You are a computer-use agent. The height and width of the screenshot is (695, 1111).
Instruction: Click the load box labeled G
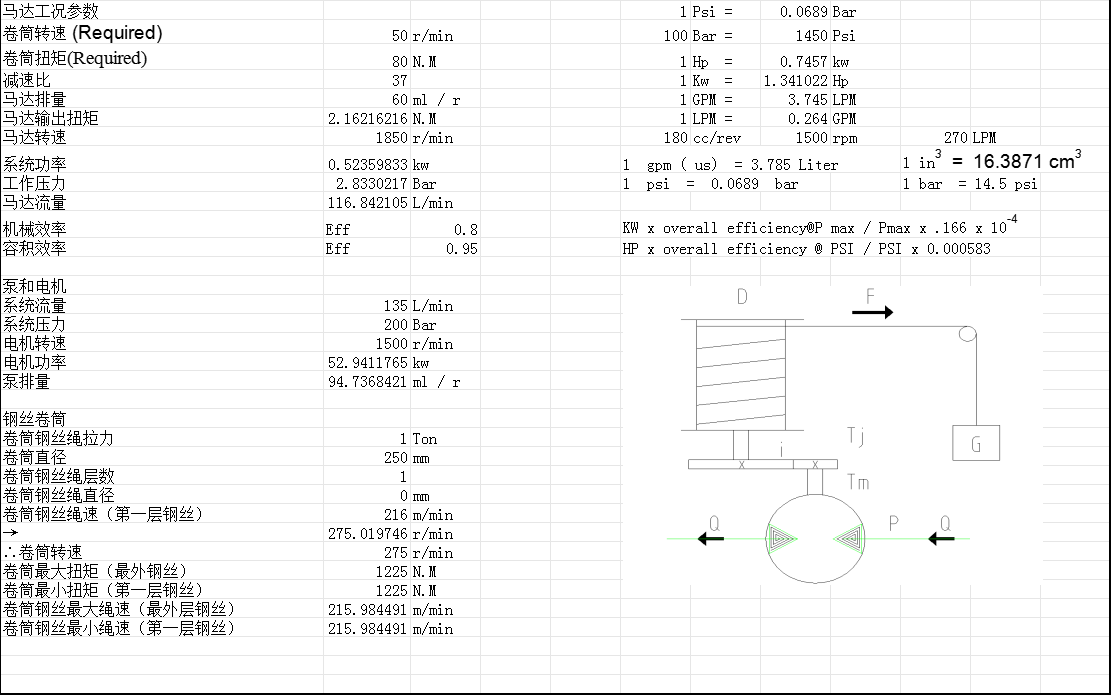tap(976, 443)
